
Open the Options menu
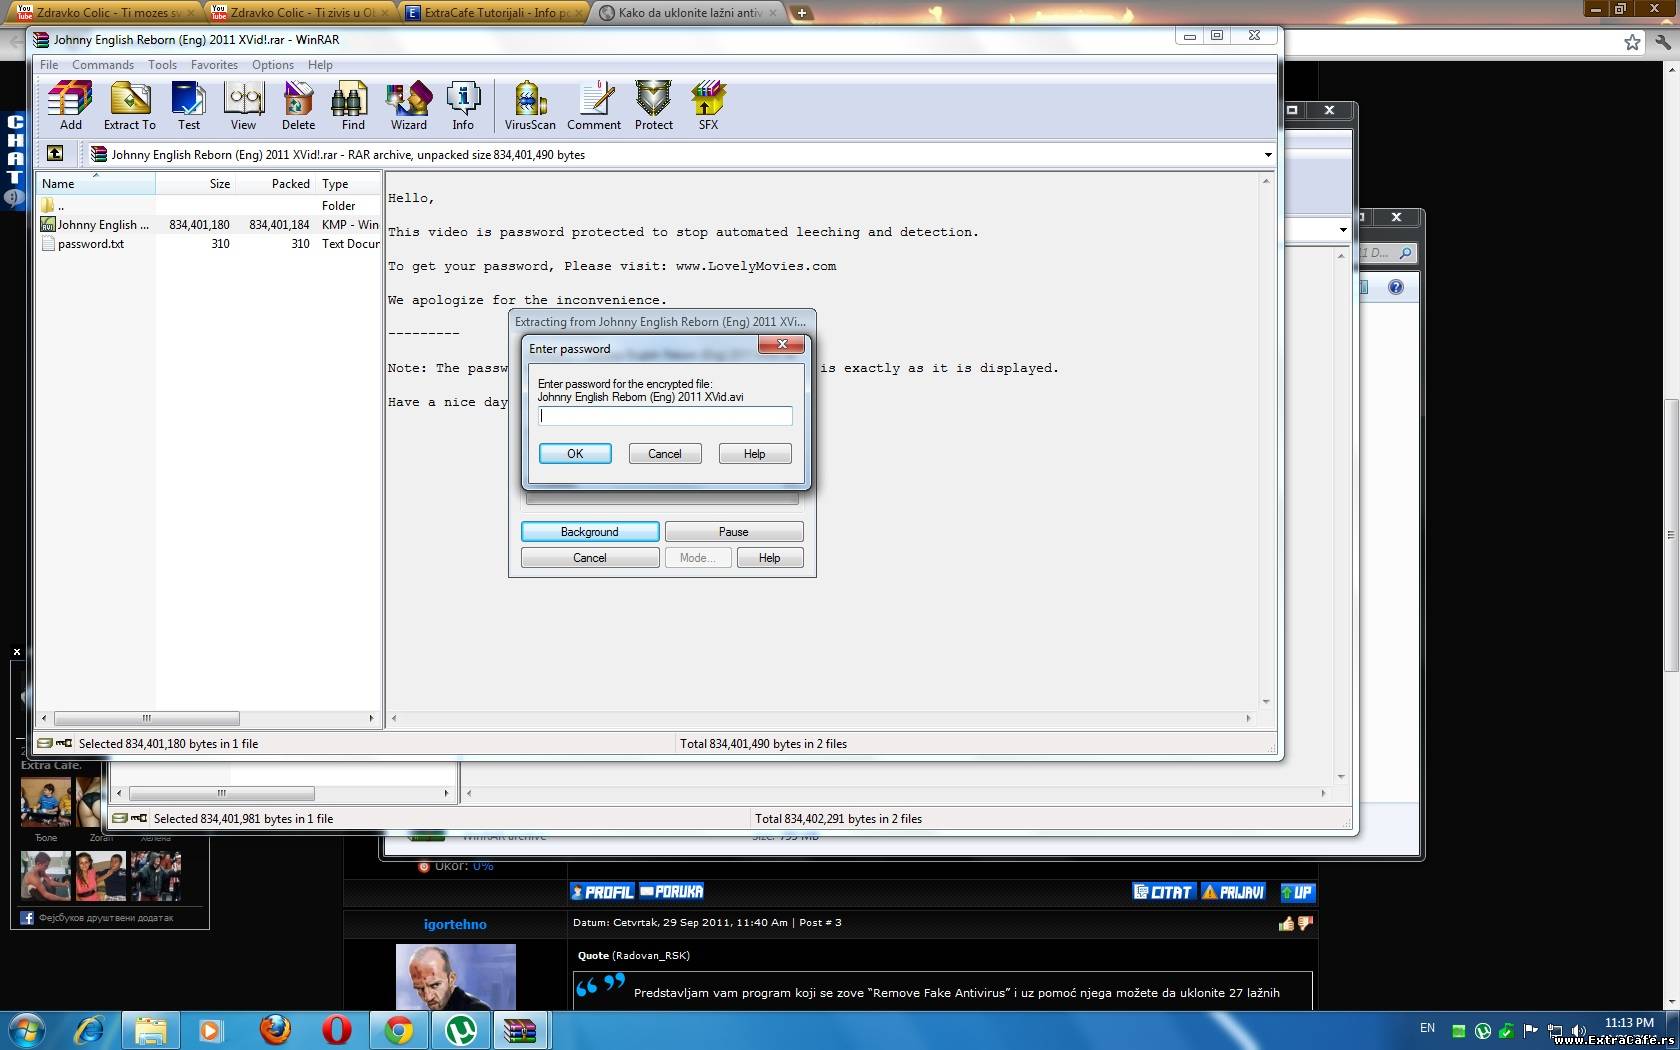pos(273,65)
